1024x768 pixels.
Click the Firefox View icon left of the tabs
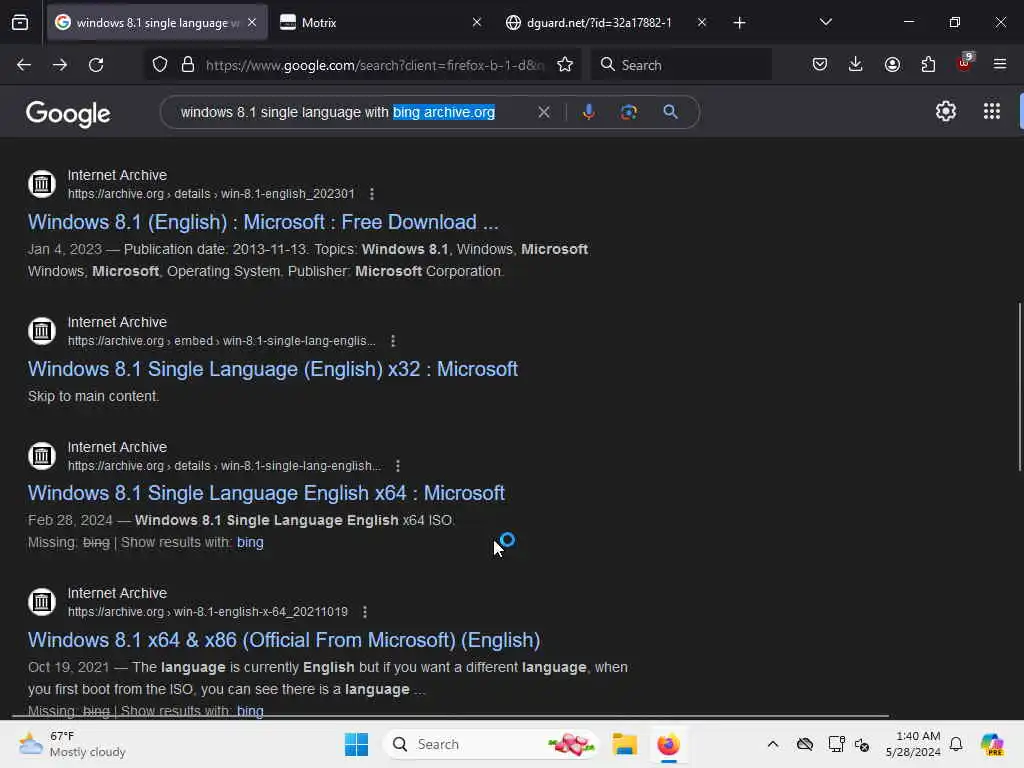(x=20, y=23)
